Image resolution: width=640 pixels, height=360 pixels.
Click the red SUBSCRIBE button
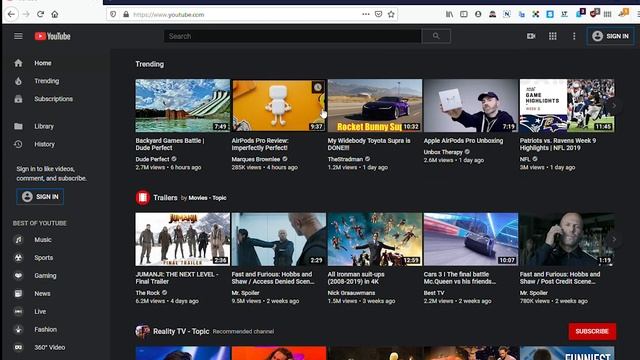coord(592,331)
